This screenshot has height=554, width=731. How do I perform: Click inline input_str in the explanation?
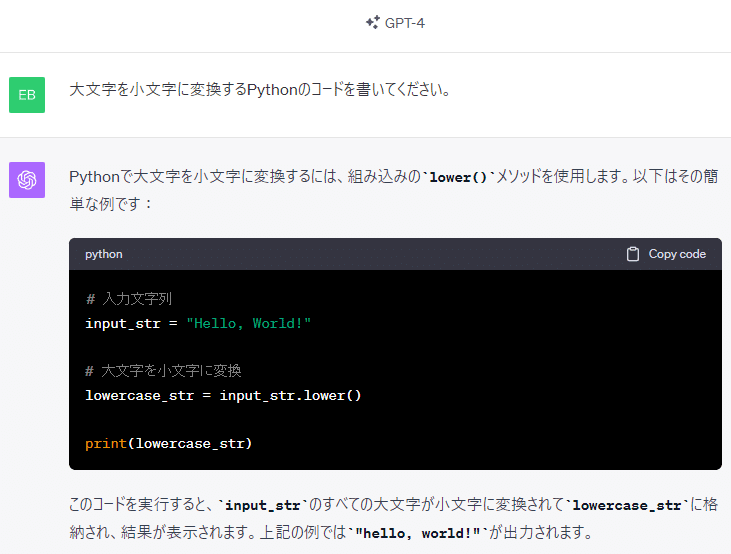coord(261,505)
